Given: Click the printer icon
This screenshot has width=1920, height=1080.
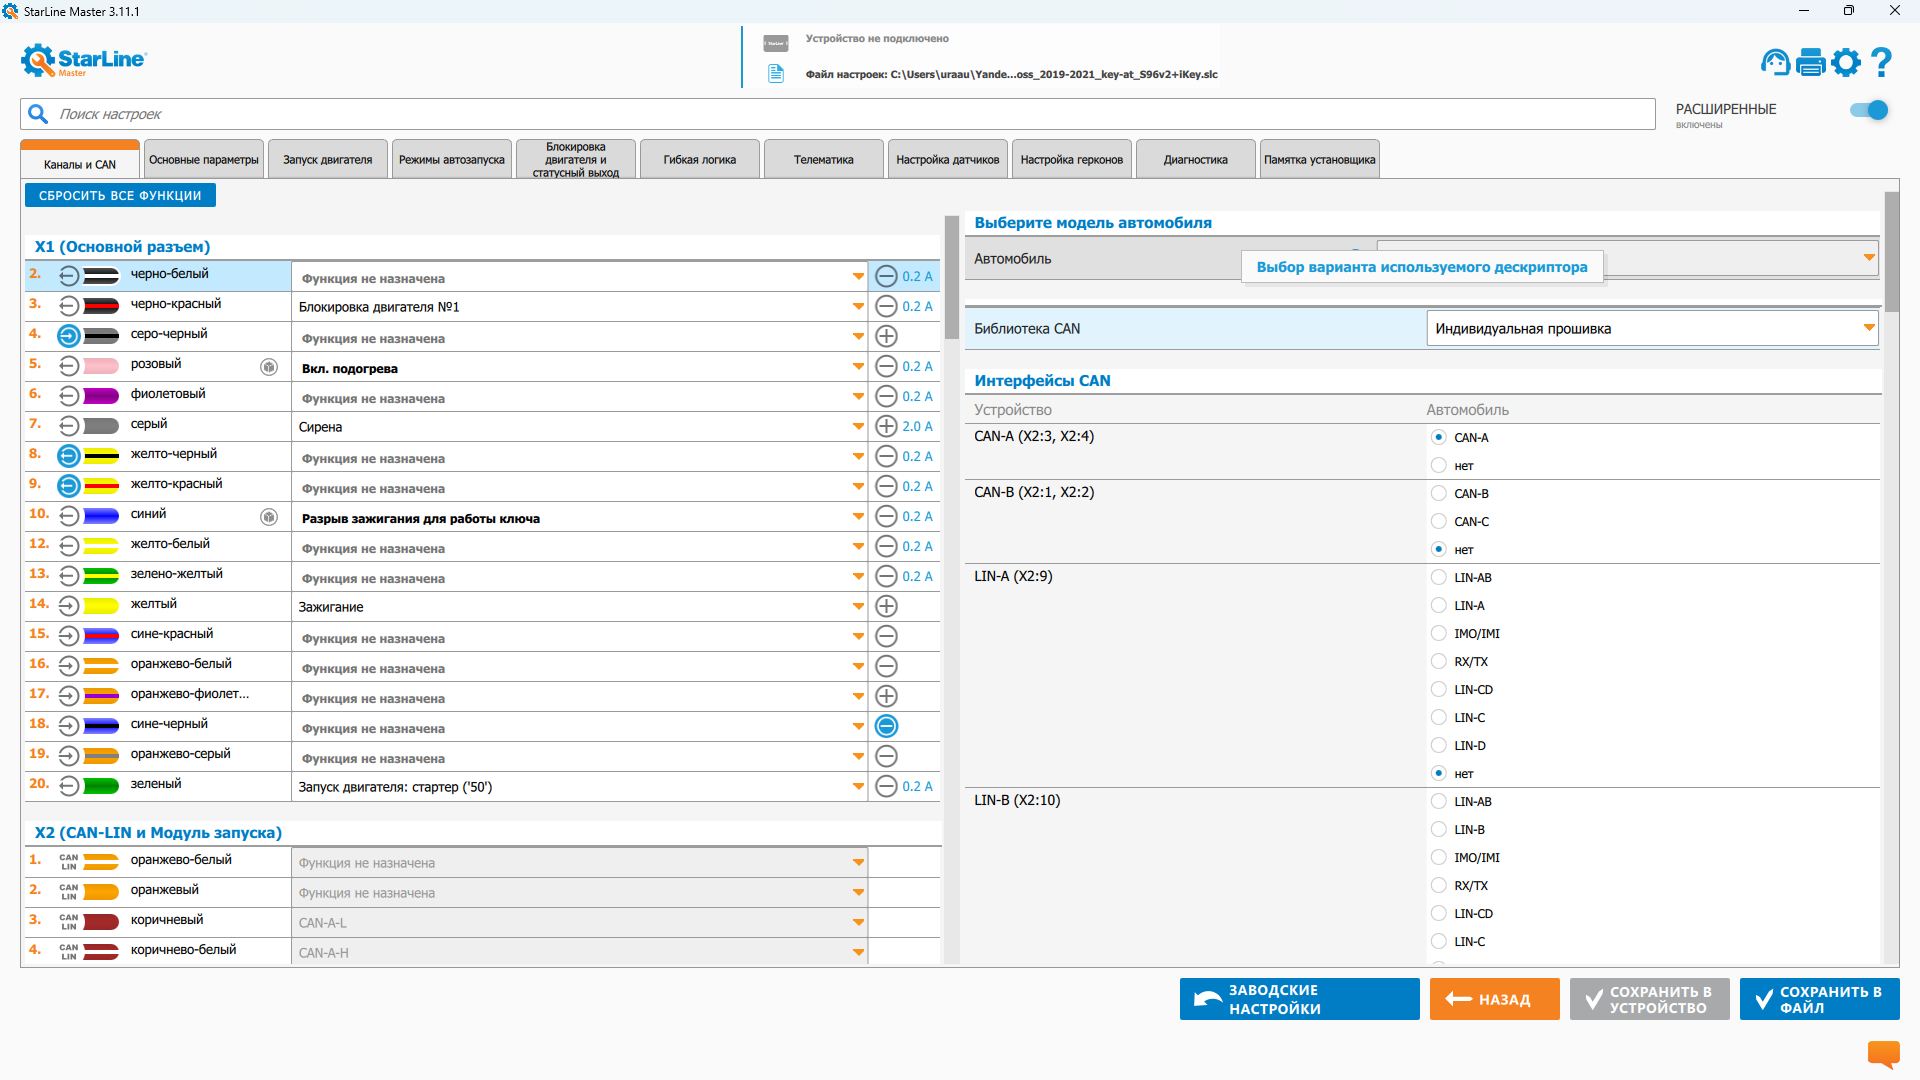Looking at the screenshot, I should coord(1810,63).
